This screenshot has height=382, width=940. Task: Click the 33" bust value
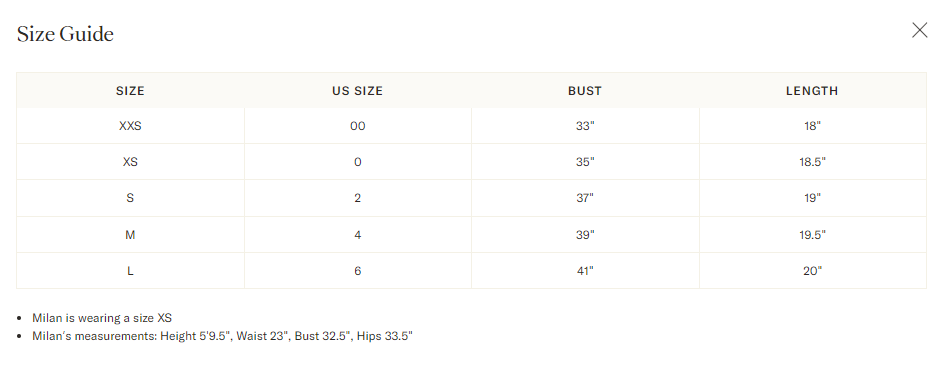tap(585, 126)
